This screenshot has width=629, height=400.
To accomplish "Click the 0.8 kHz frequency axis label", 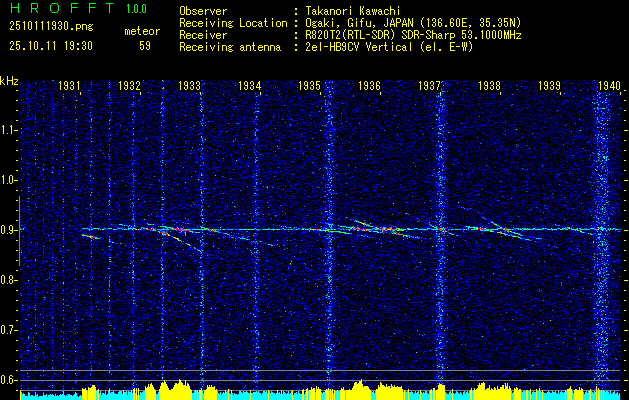I will coord(7,280).
